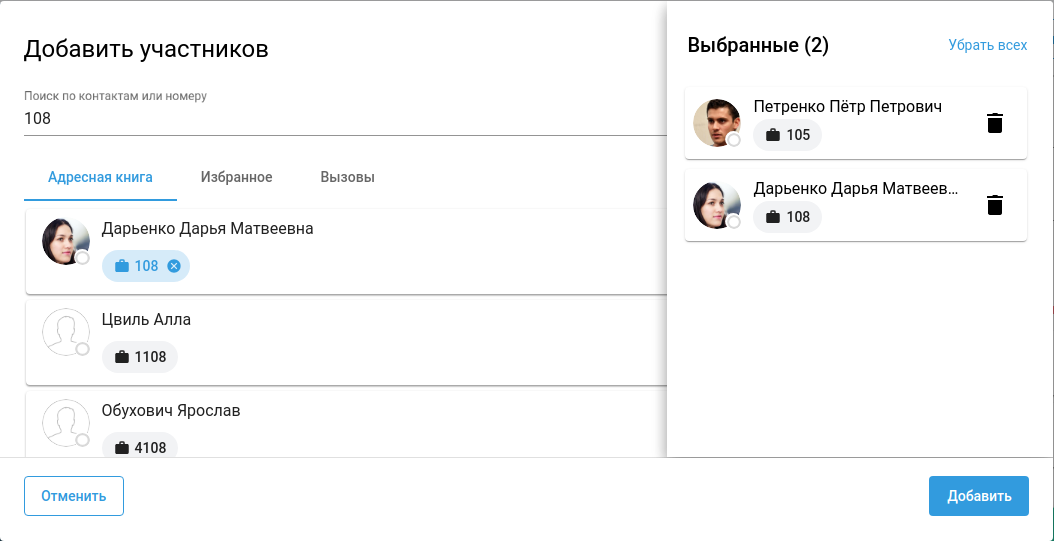
Task: Click the Убрать всех link
Action: tap(987, 45)
